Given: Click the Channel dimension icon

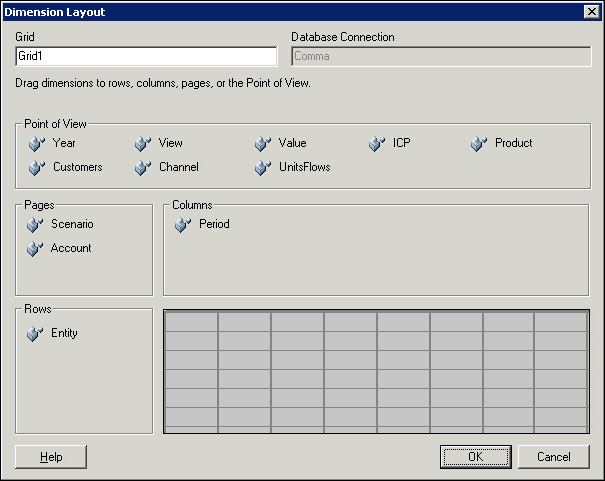Looking at the screenshot, I should [143, 168].
